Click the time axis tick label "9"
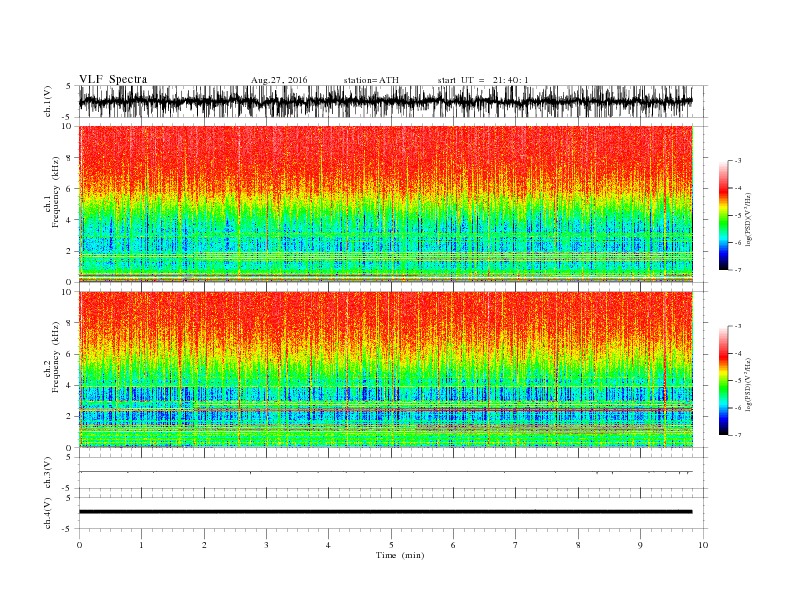The height and width of the screenshot is (612, 792). (640, 545)
